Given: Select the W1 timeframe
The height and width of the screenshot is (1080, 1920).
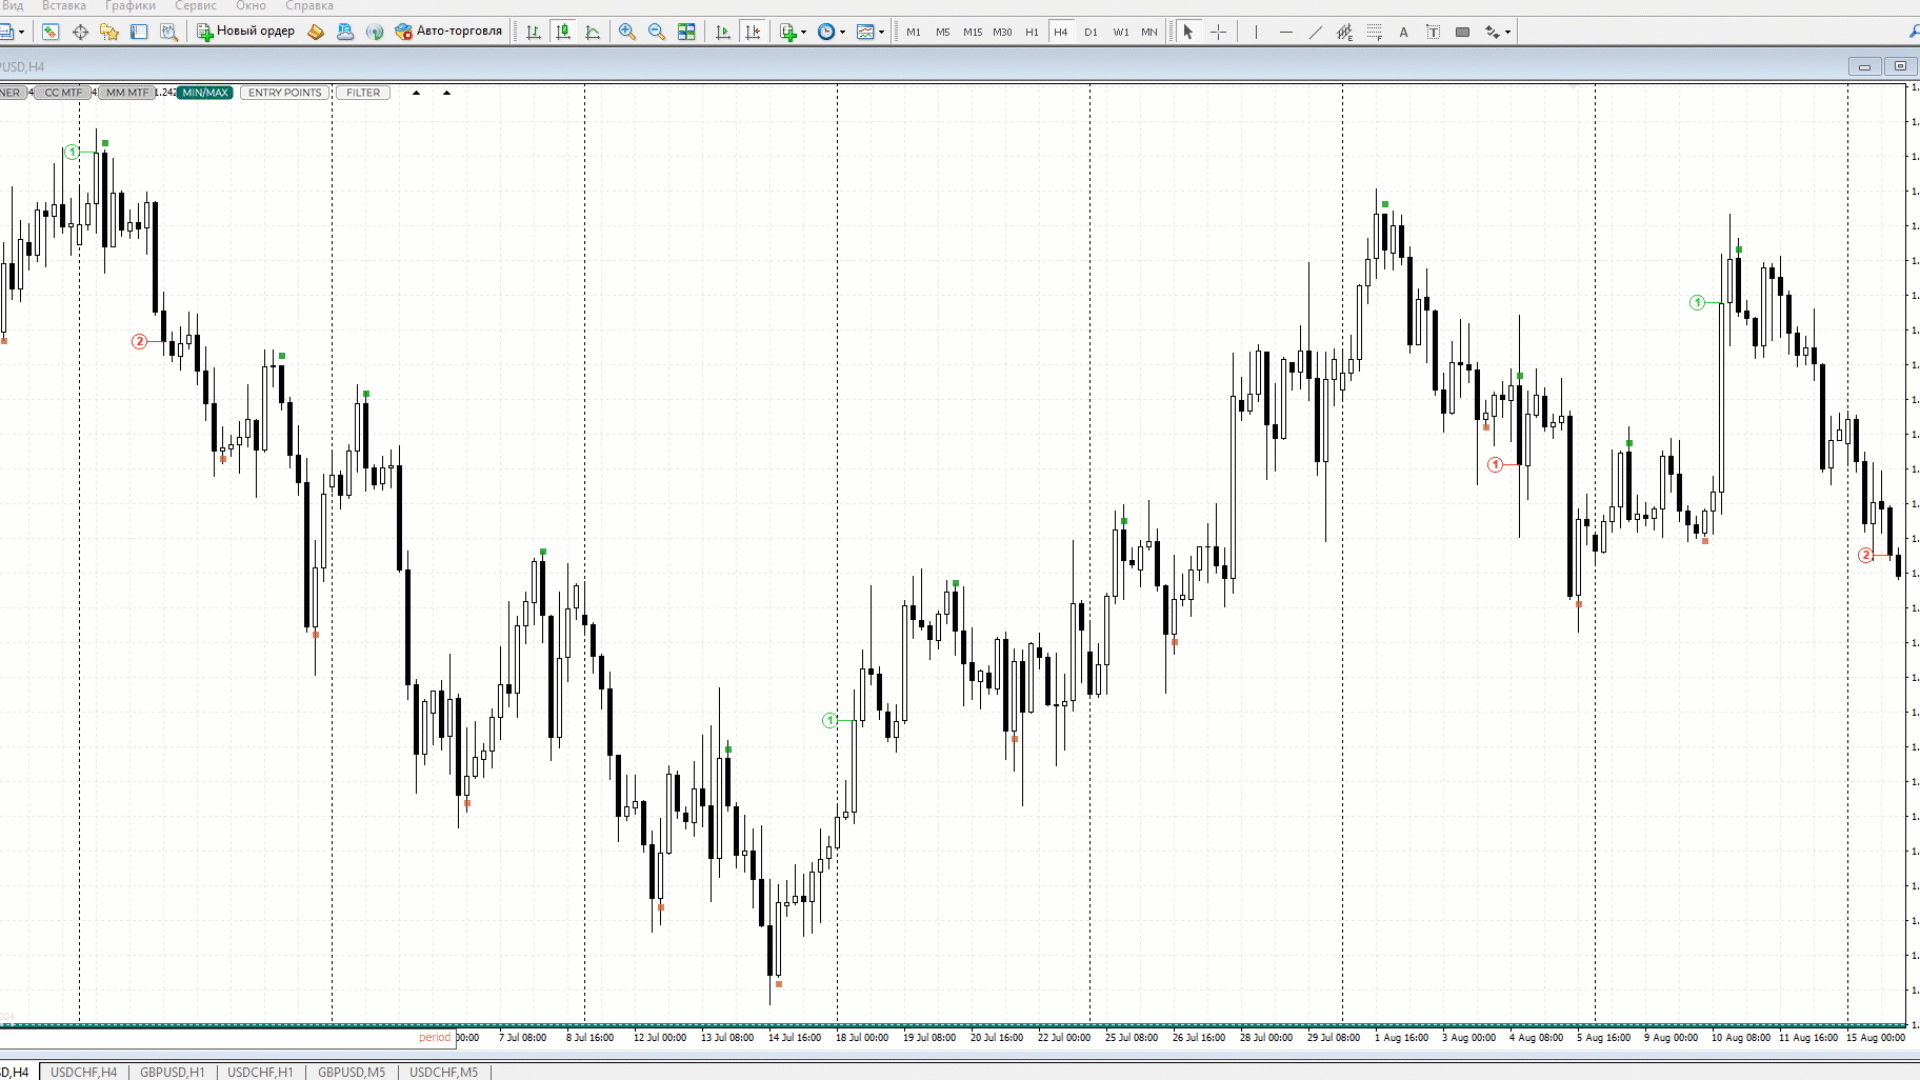Looking at the screenshot, I should 1120,32.
